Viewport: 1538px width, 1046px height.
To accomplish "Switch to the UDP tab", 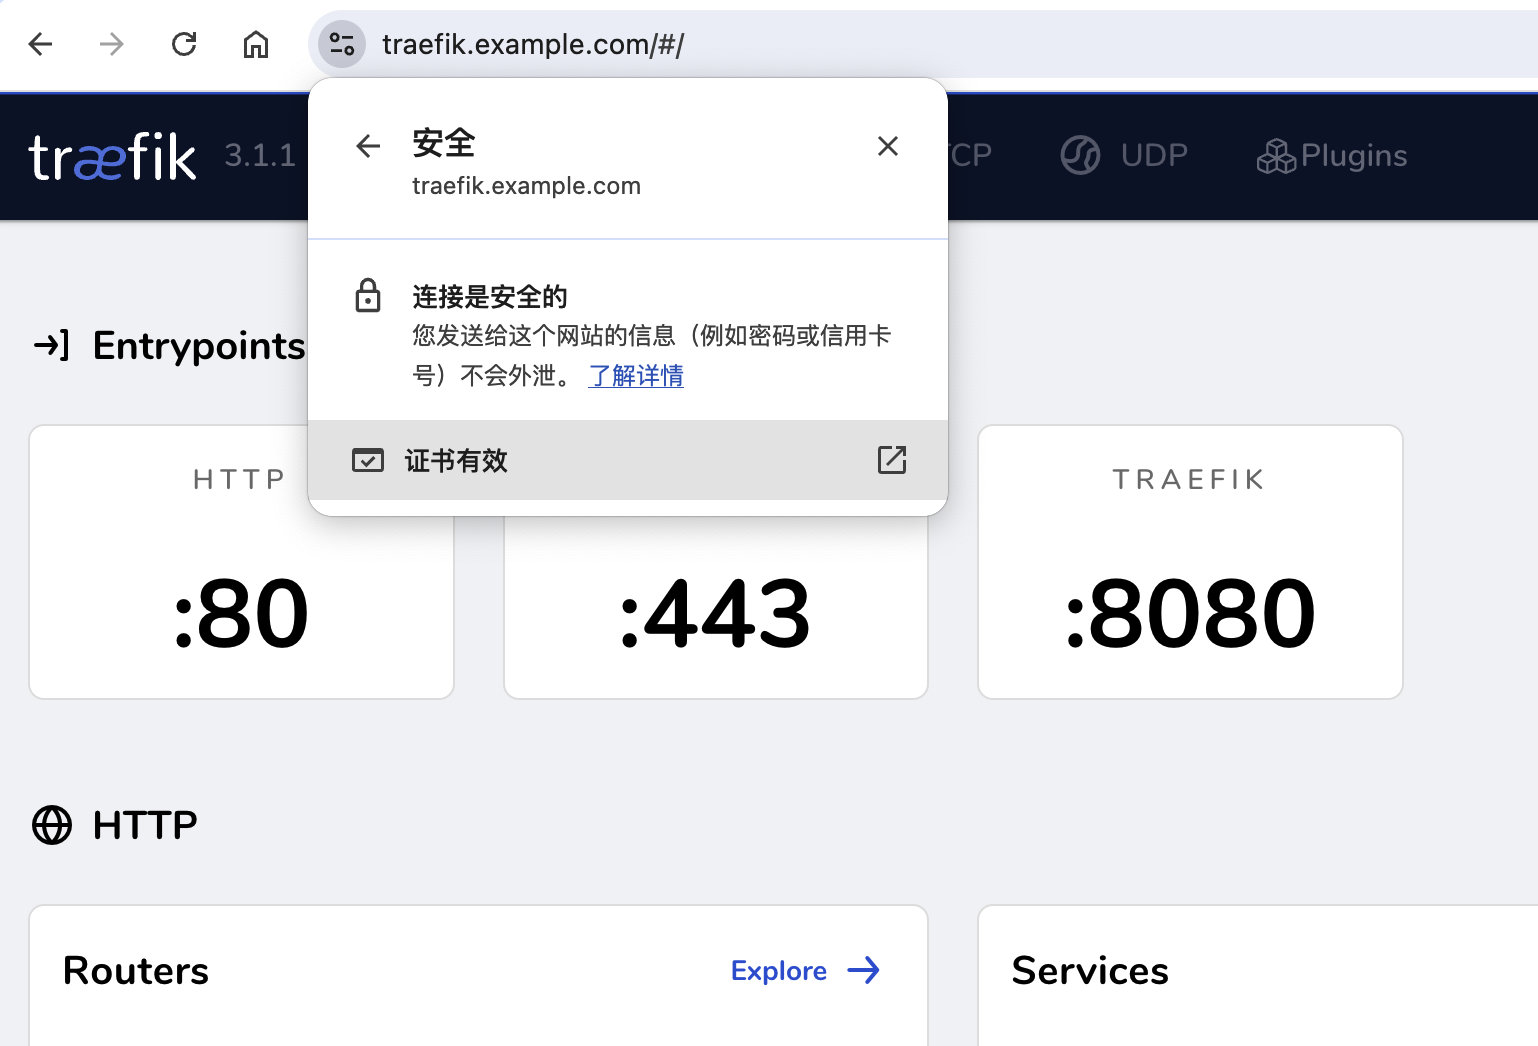I will pyautogui.click(x=1125, y=155).
